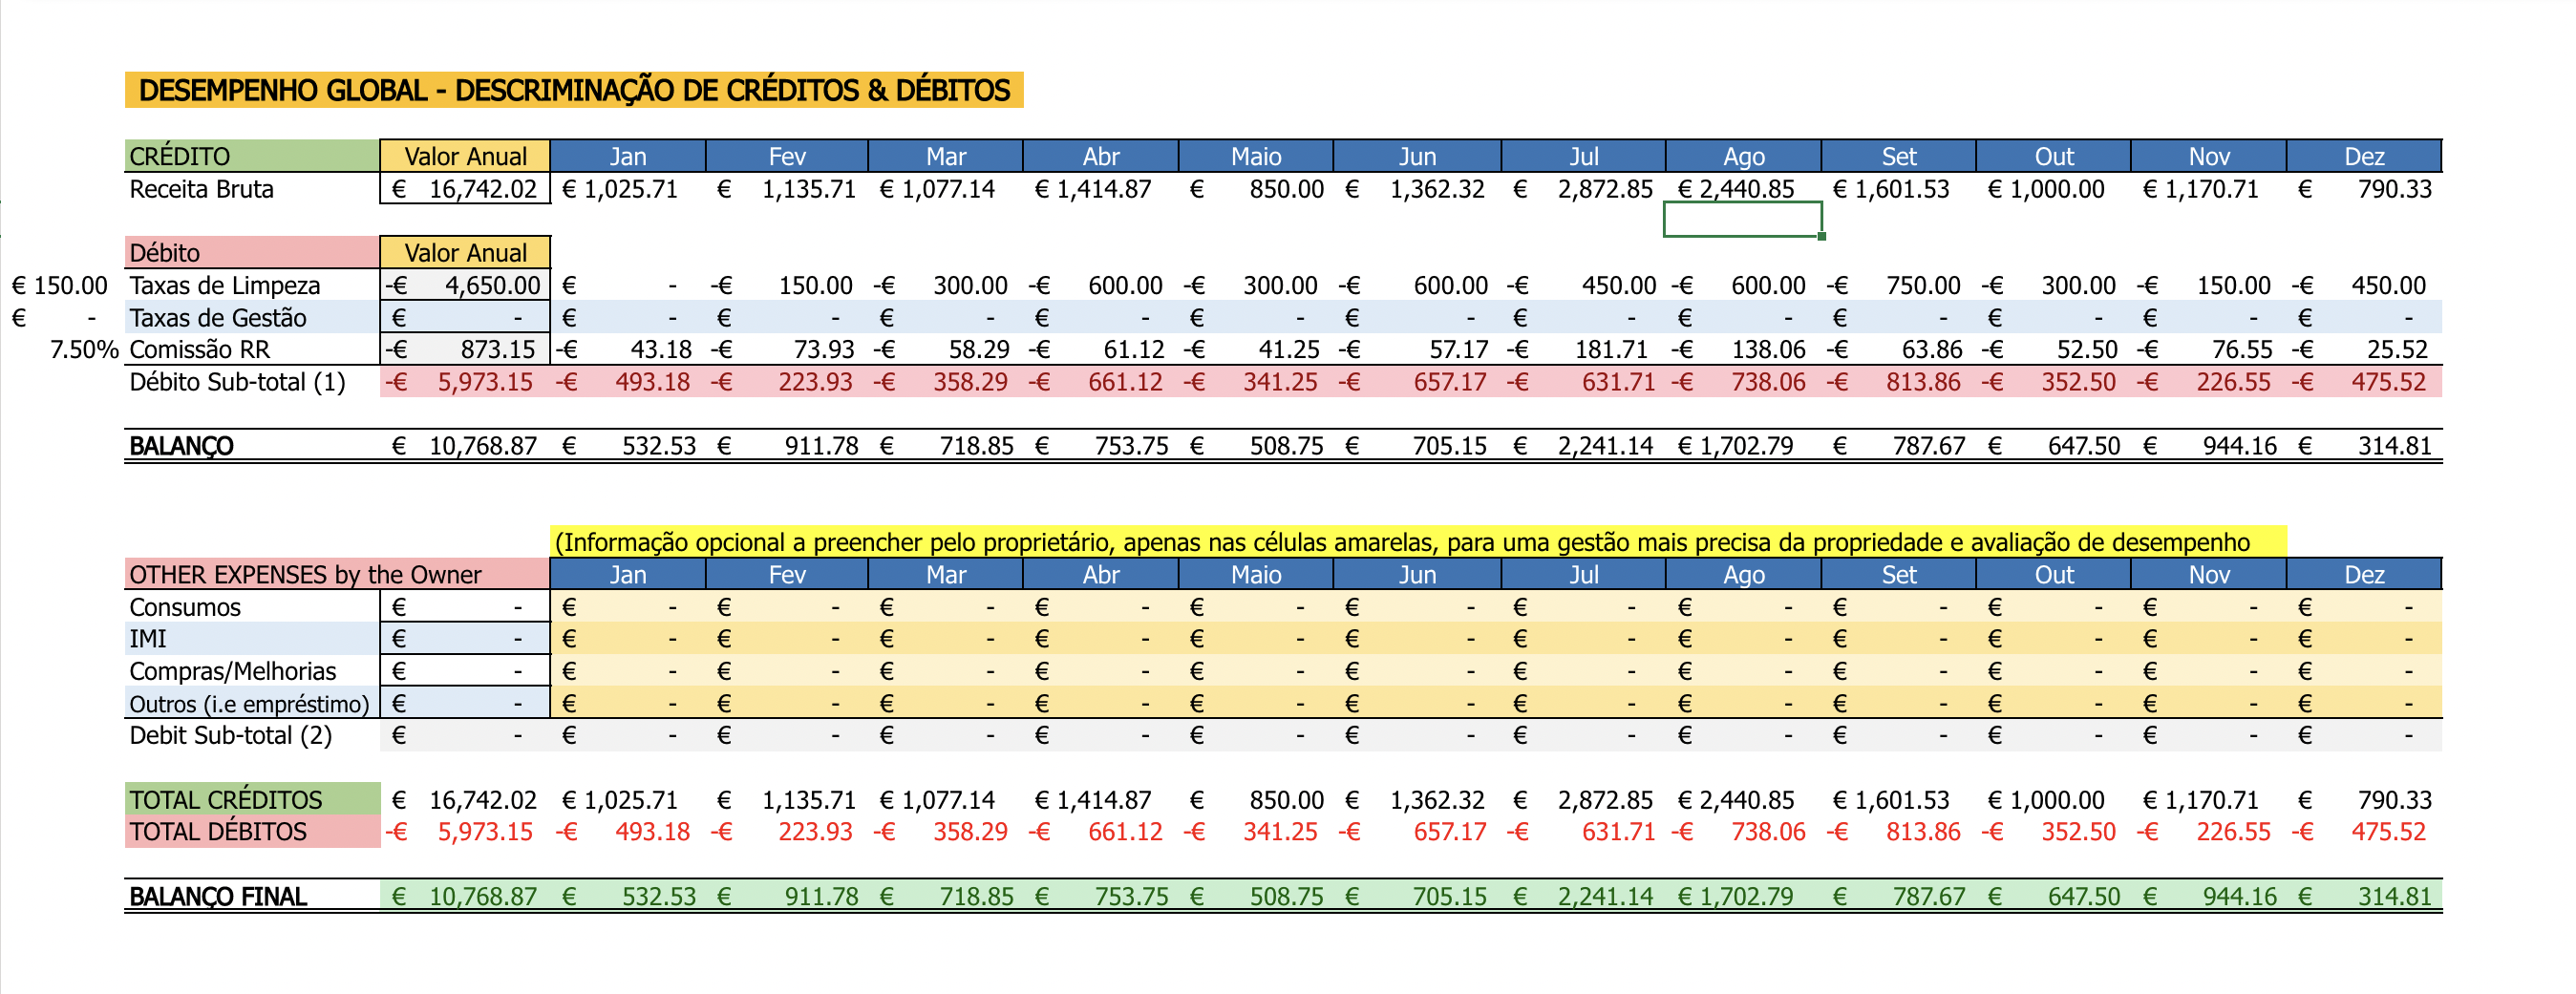Click the BALANÇO FINAL row label

coord(218,896)
